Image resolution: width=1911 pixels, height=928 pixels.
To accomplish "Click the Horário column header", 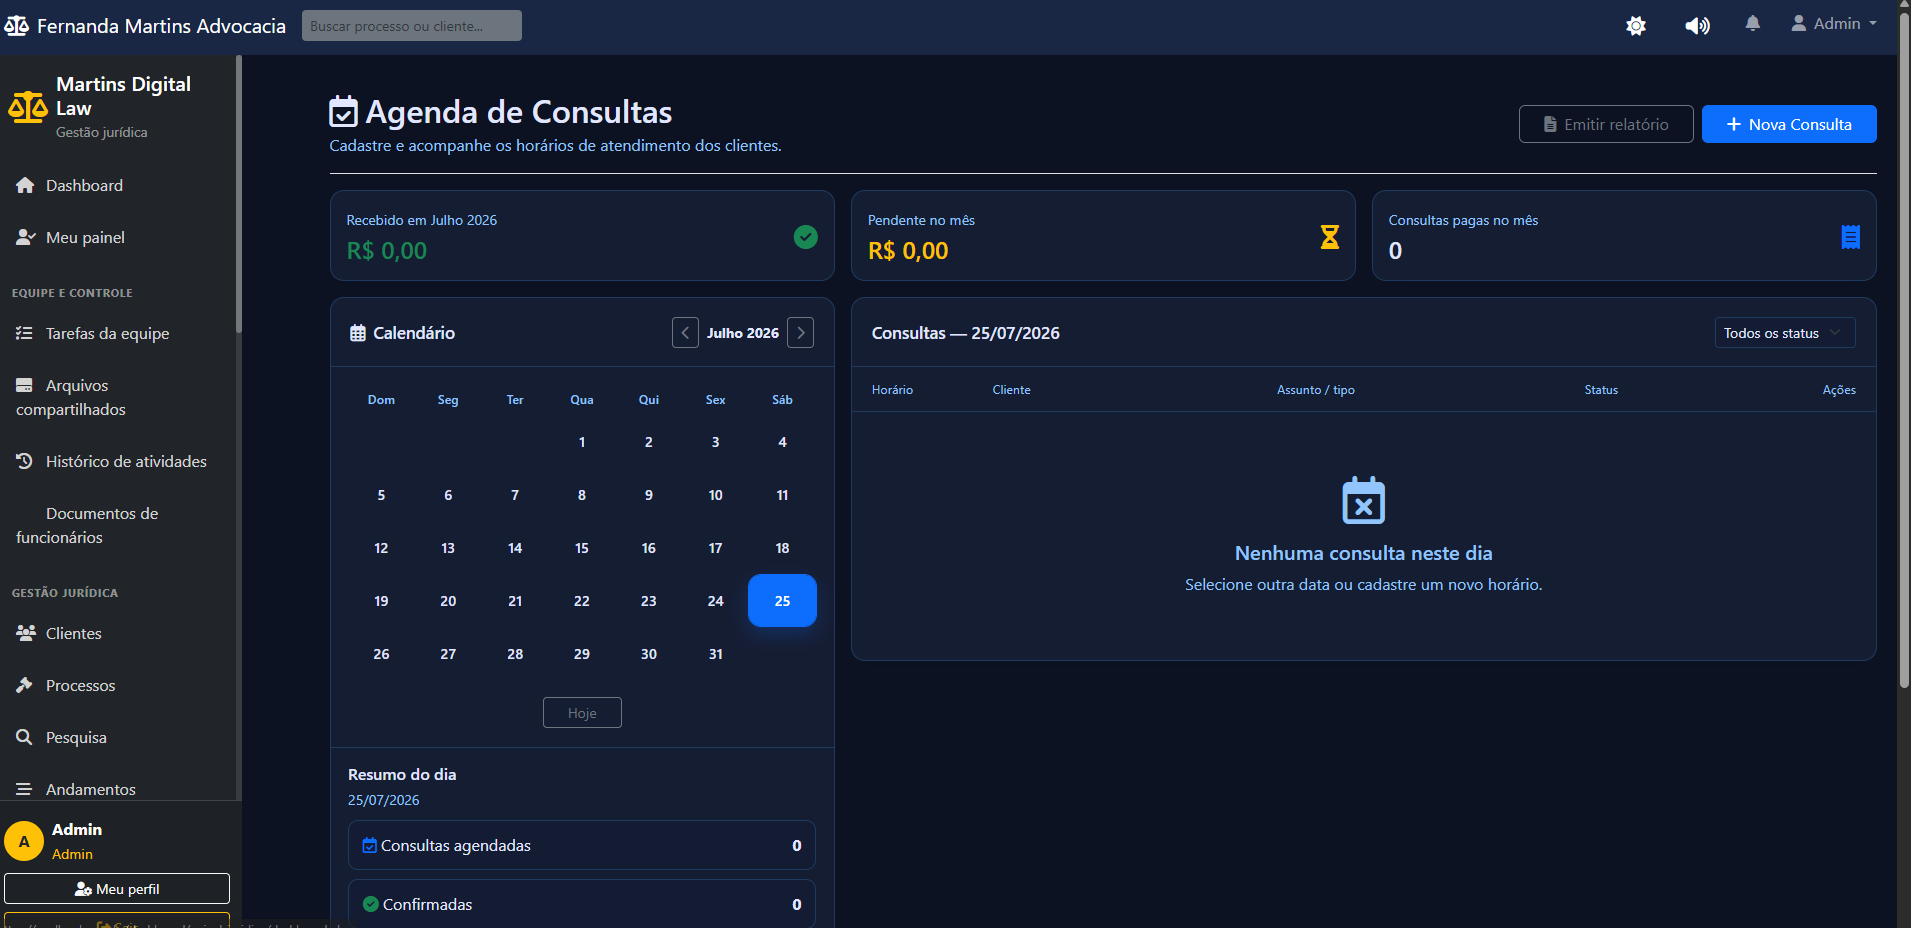I will [892, 390].
